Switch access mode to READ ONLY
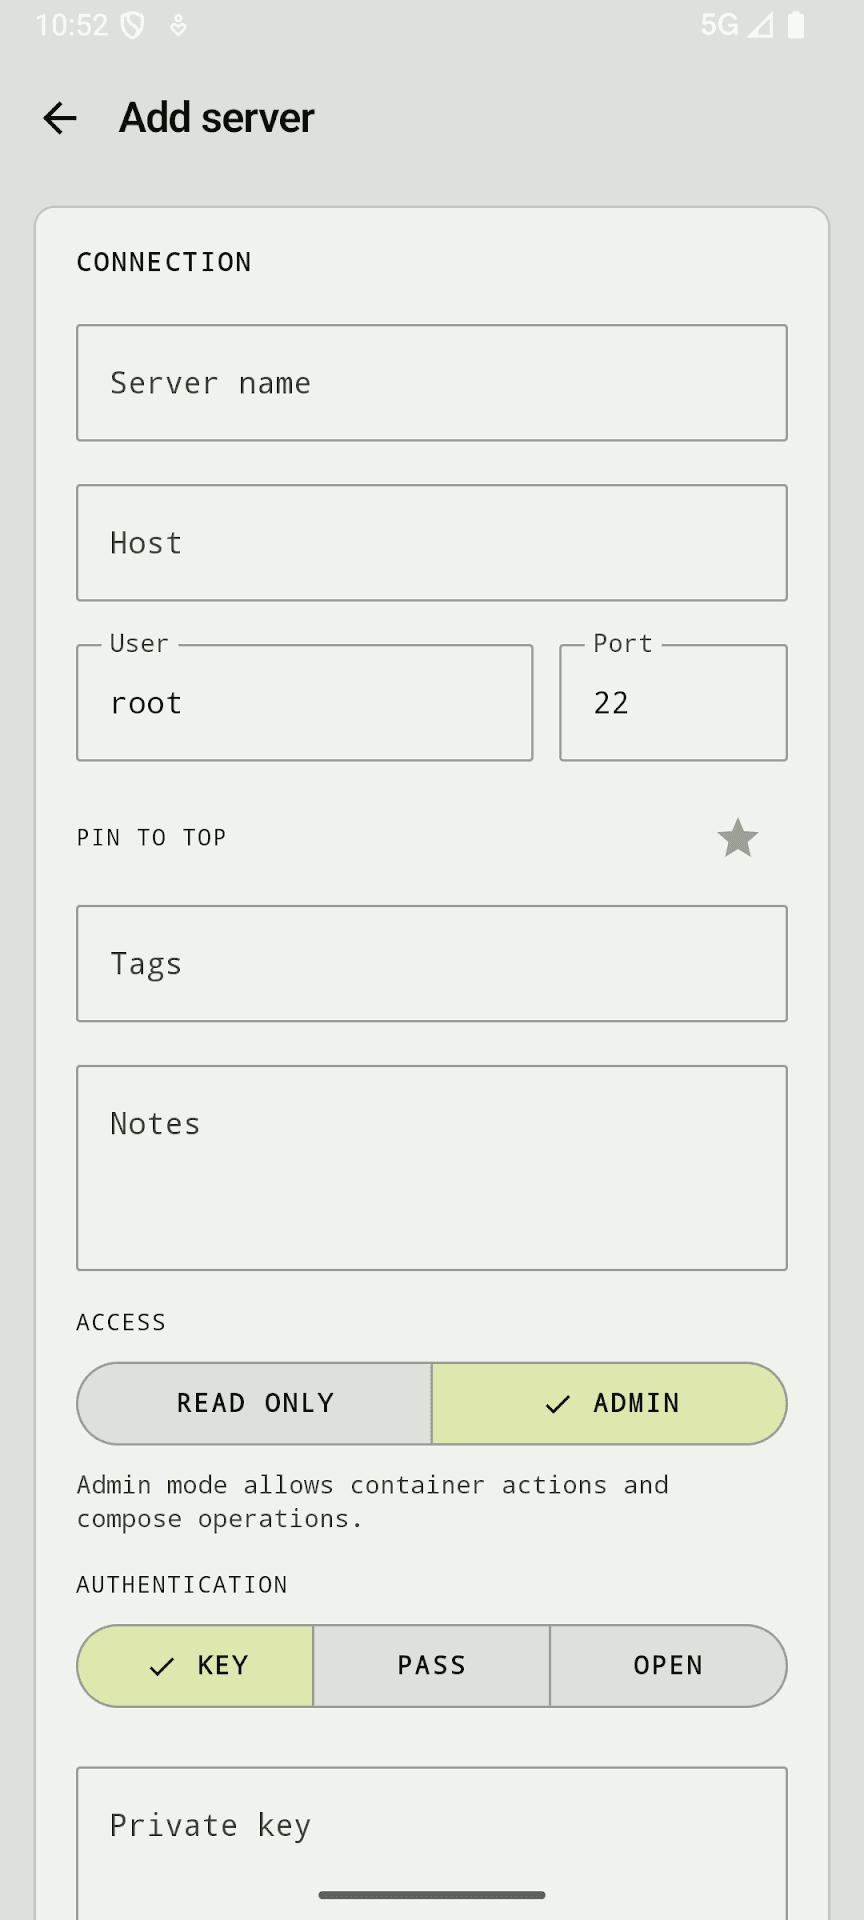This screenshot has height=1920, width=864. click(254, 1403)
